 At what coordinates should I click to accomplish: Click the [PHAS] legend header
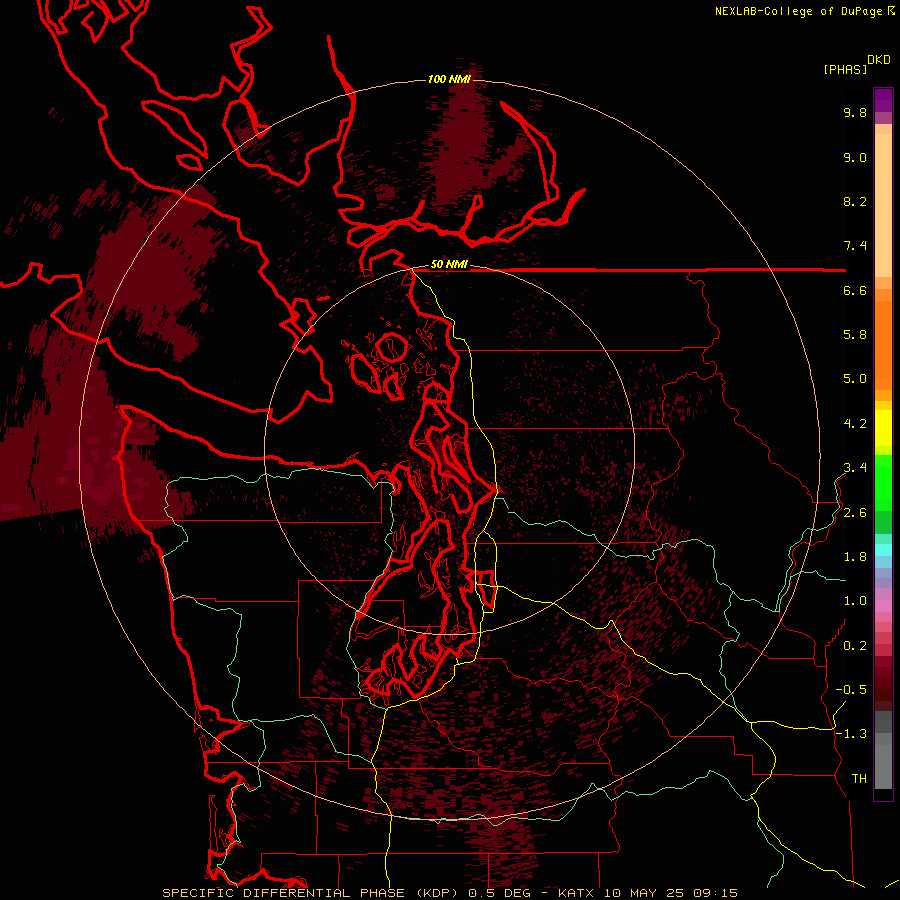(845, 69)
